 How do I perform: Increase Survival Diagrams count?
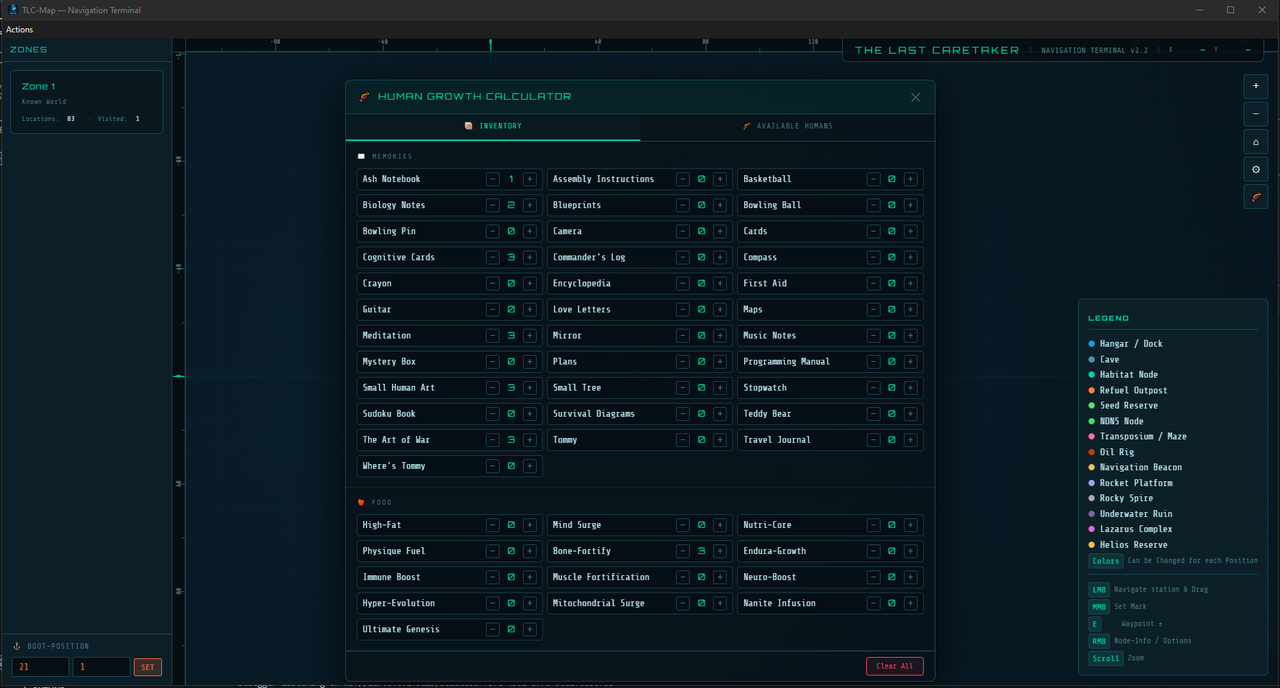[x=719, y=413]
